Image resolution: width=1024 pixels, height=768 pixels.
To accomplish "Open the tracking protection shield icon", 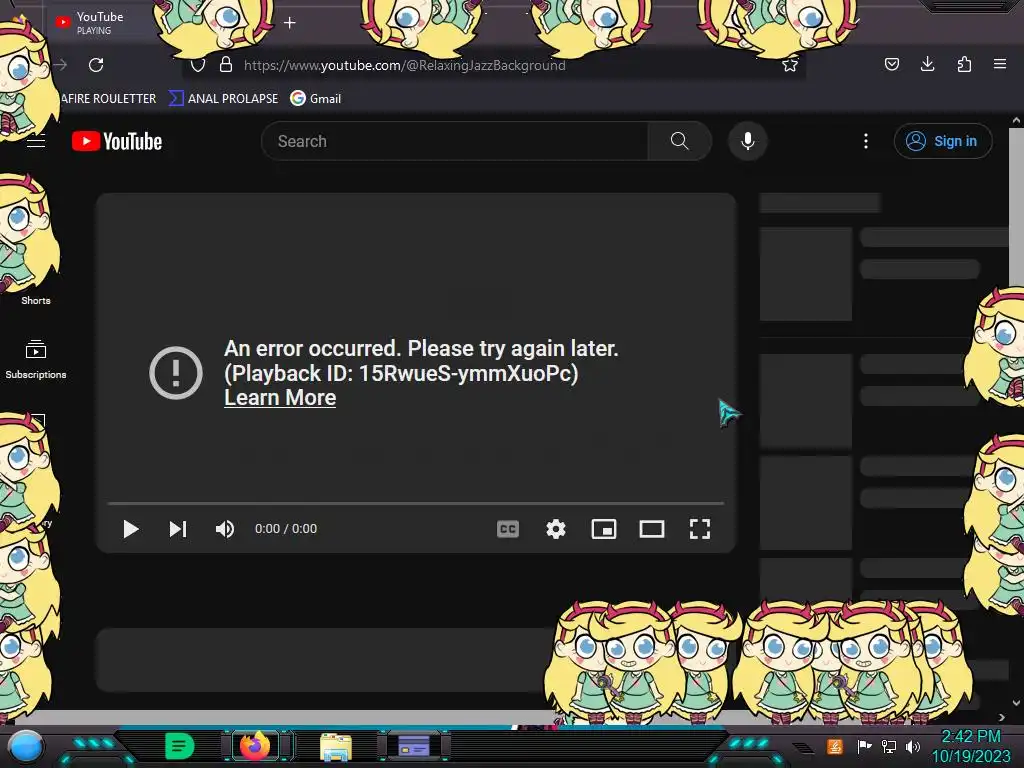I will (198, 65).
